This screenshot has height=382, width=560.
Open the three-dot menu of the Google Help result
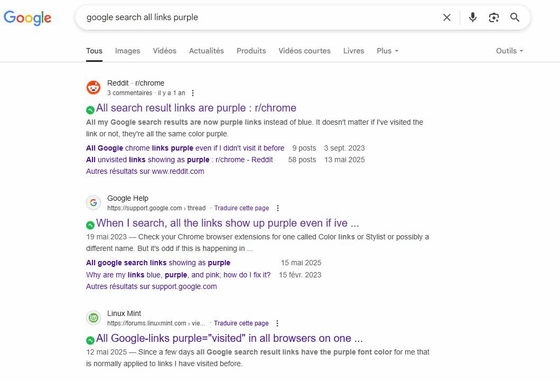click(278, 208)
